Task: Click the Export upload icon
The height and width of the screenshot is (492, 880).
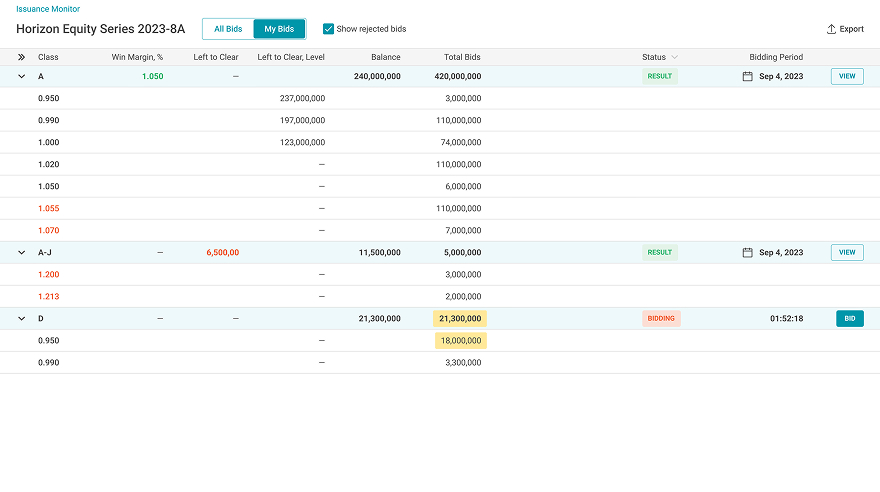Action: click(831, 29)
